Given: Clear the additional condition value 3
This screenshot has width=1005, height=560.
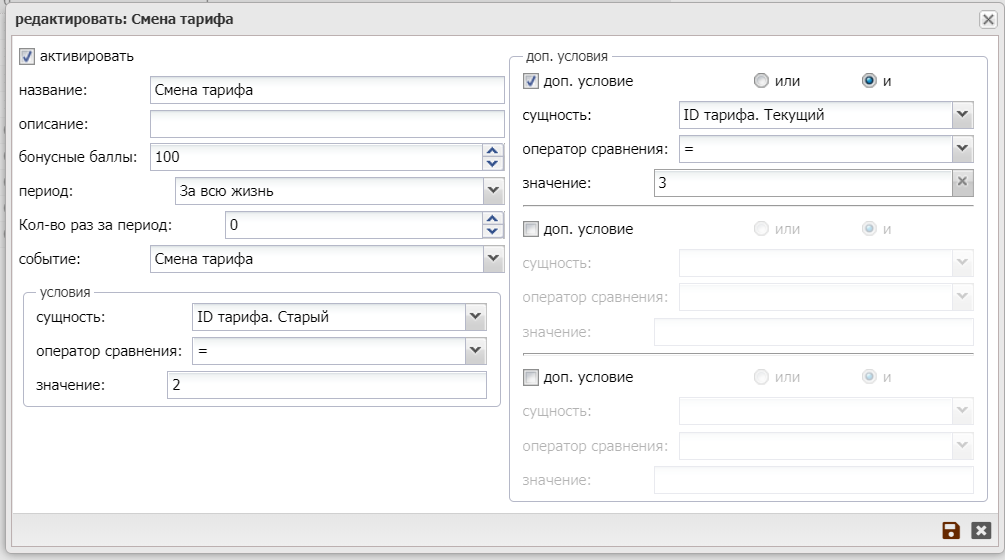Looking at the screenshot, I should pos(962,182).
